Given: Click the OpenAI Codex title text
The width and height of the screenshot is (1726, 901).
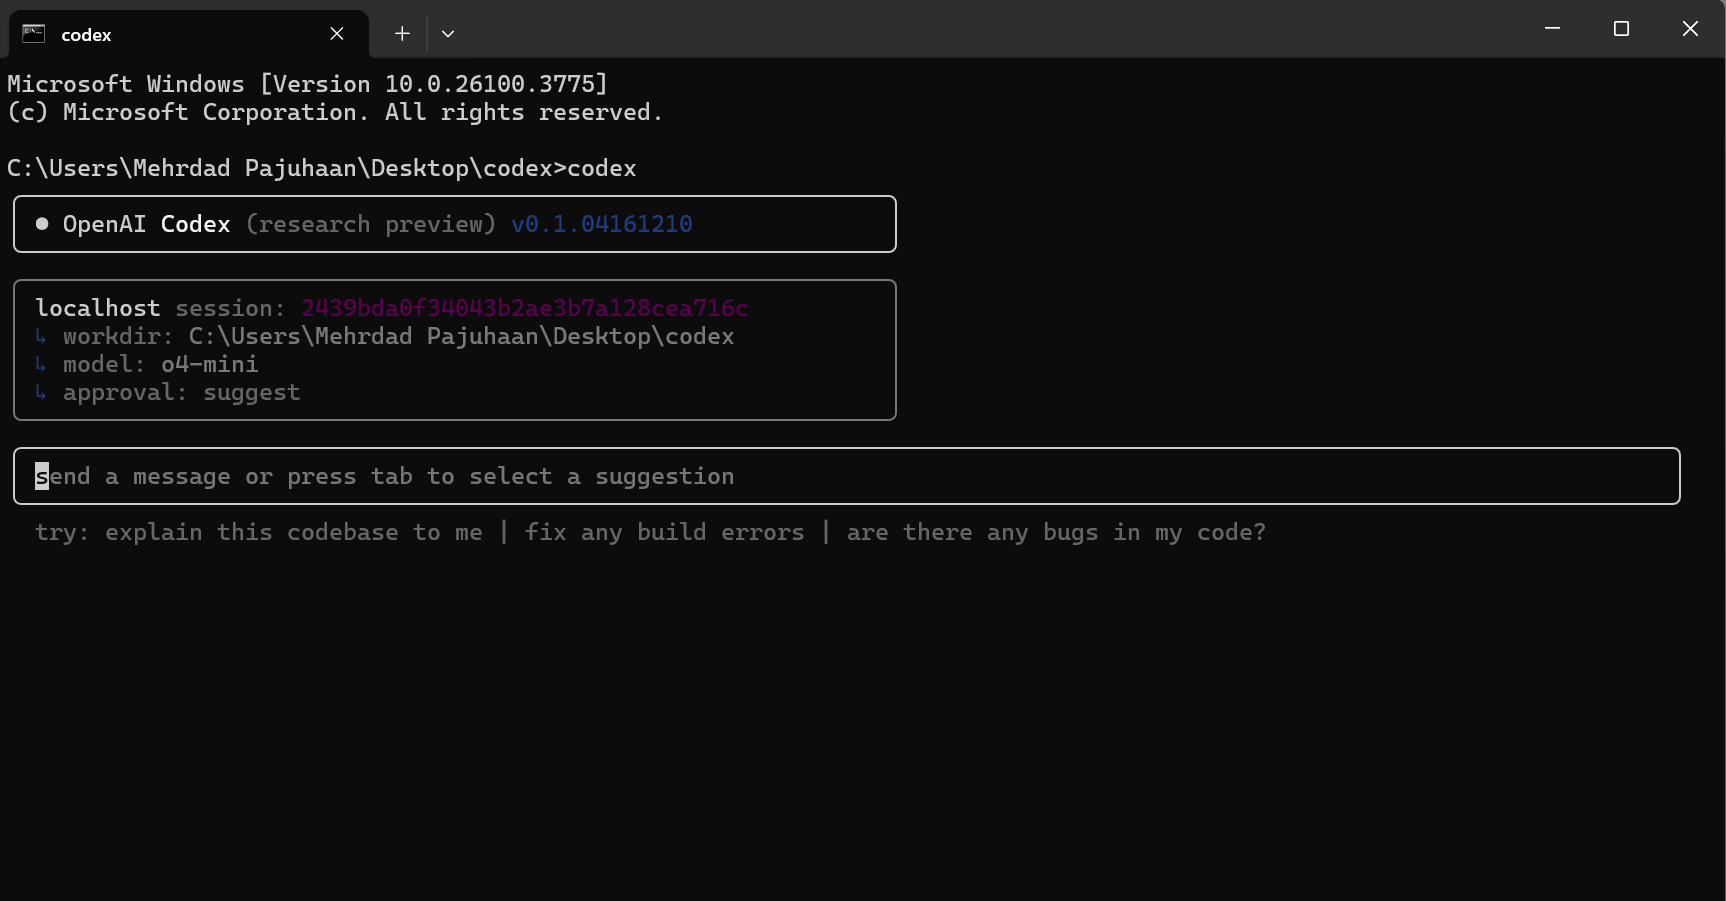Looking at the screenshot, I should coord(146,224).
